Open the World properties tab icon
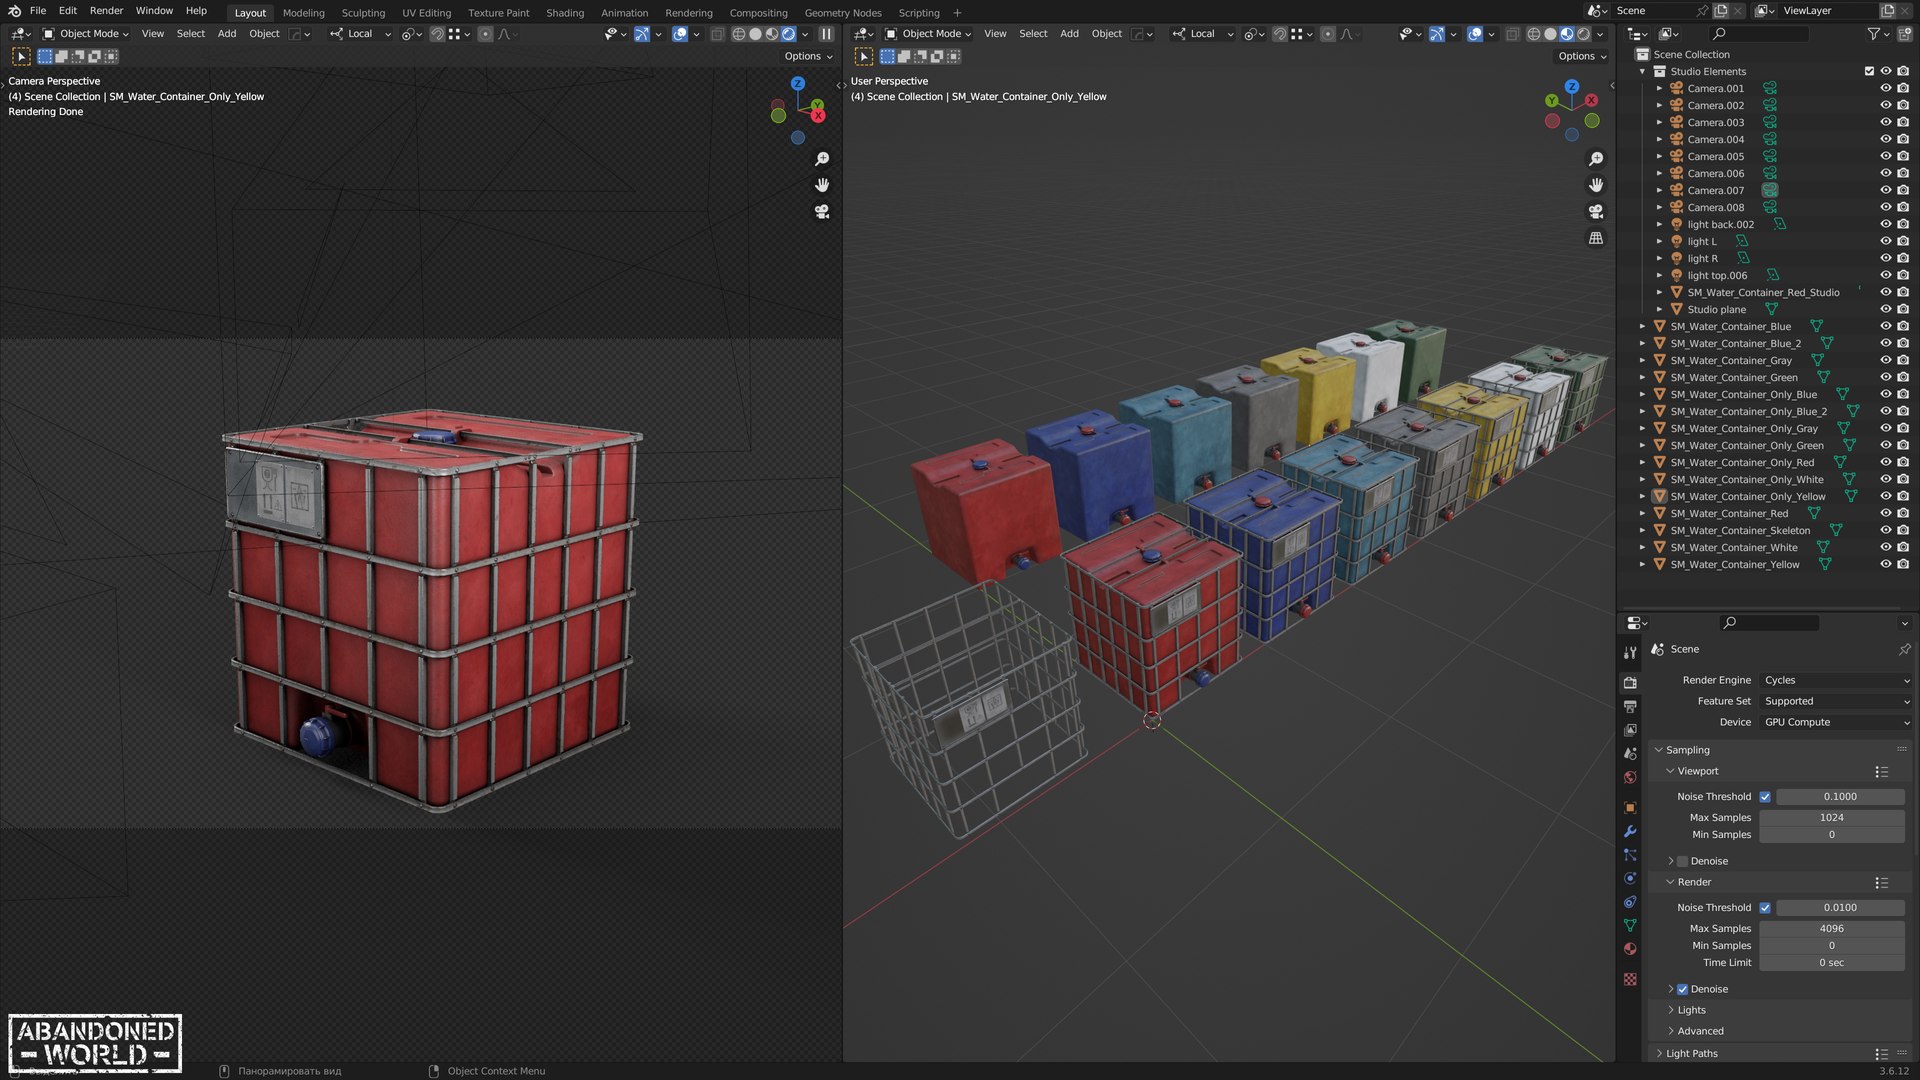Image resolution: width=1920 pixels, height=1080 pixels. 1630,777
